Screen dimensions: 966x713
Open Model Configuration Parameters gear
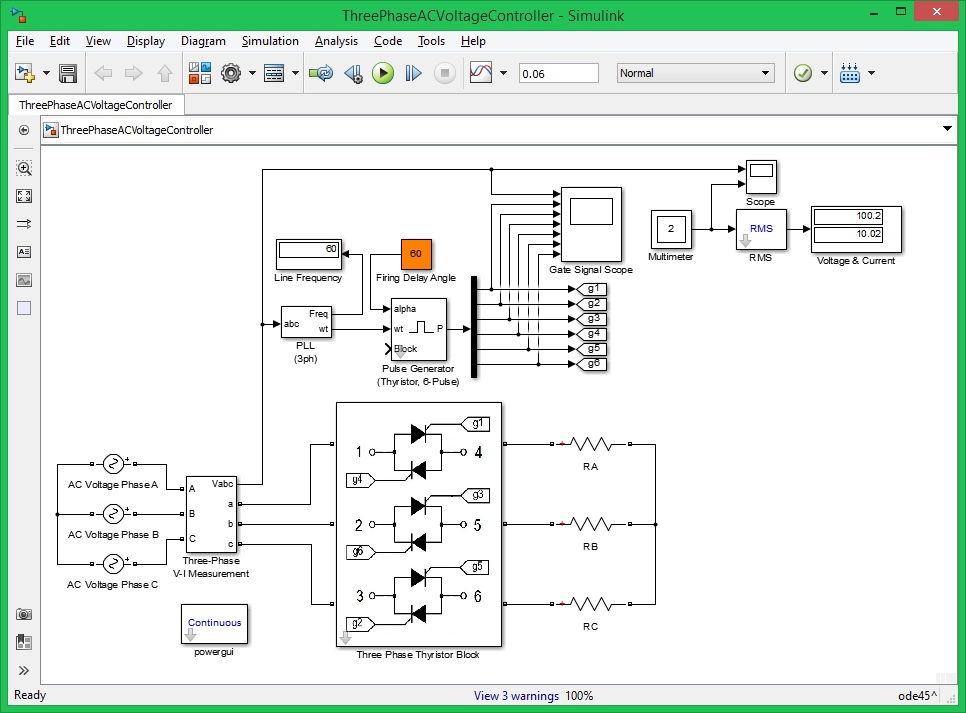(231, 73)
